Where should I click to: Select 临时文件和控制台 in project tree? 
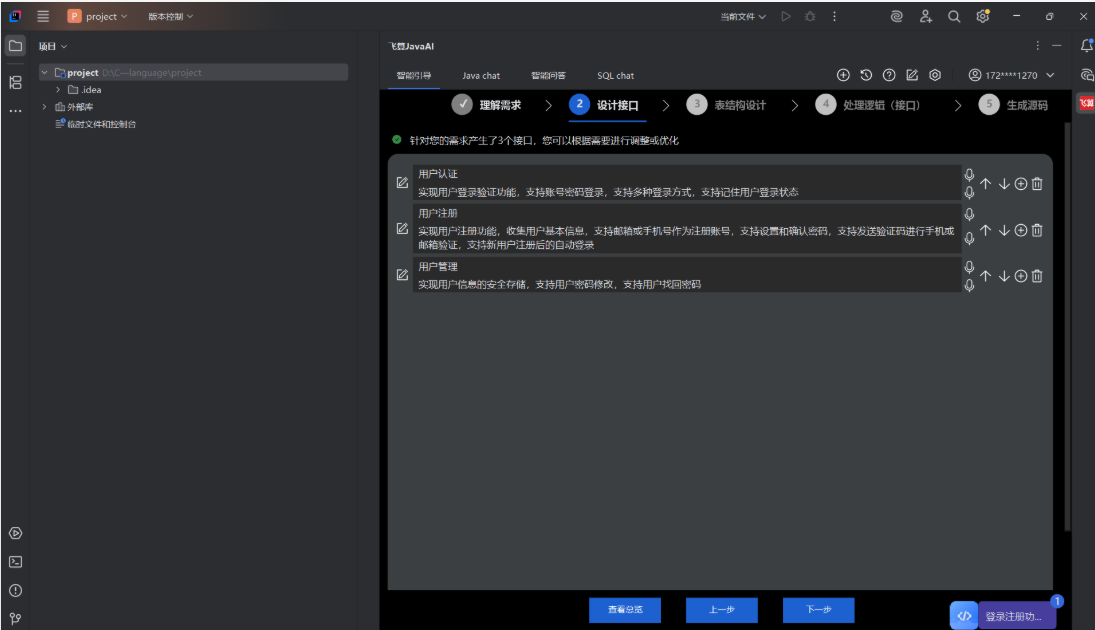tap(101, 124)
